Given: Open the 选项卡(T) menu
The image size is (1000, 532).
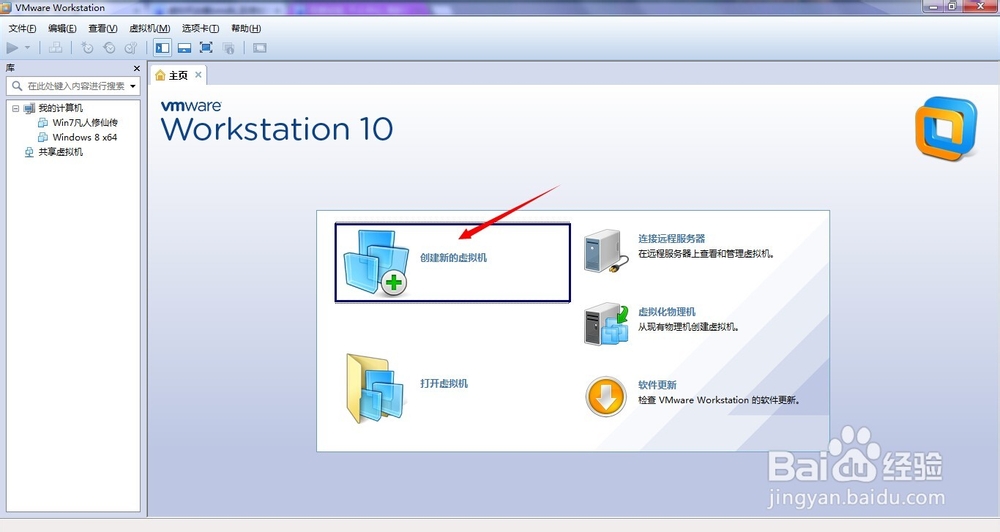Looking at the screenshot, I should click(x=200, y=28).
